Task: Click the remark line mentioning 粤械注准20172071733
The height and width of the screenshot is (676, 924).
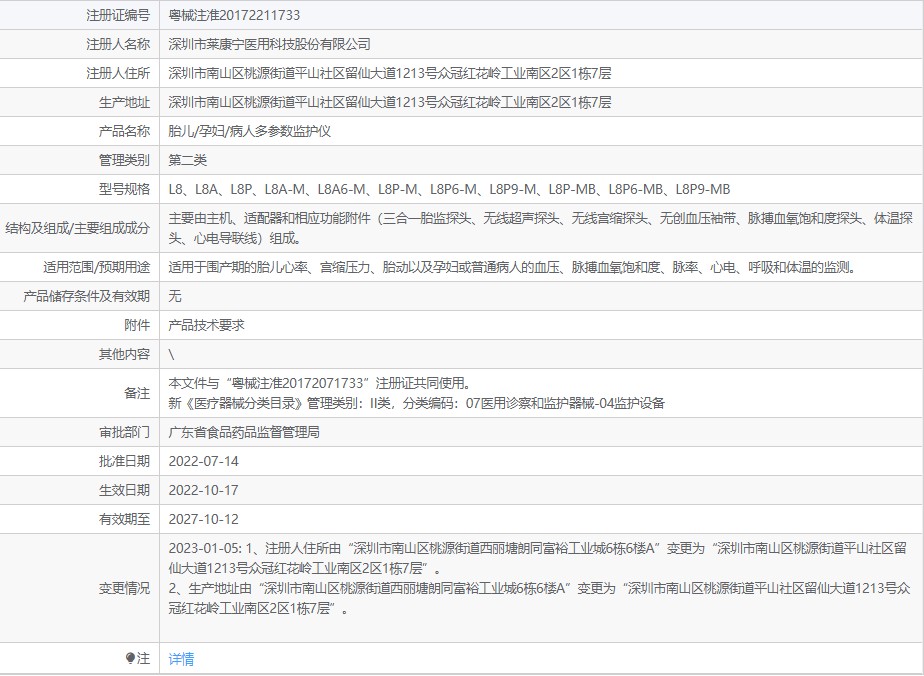Action: pyautogui.click(x=321, y=383)
